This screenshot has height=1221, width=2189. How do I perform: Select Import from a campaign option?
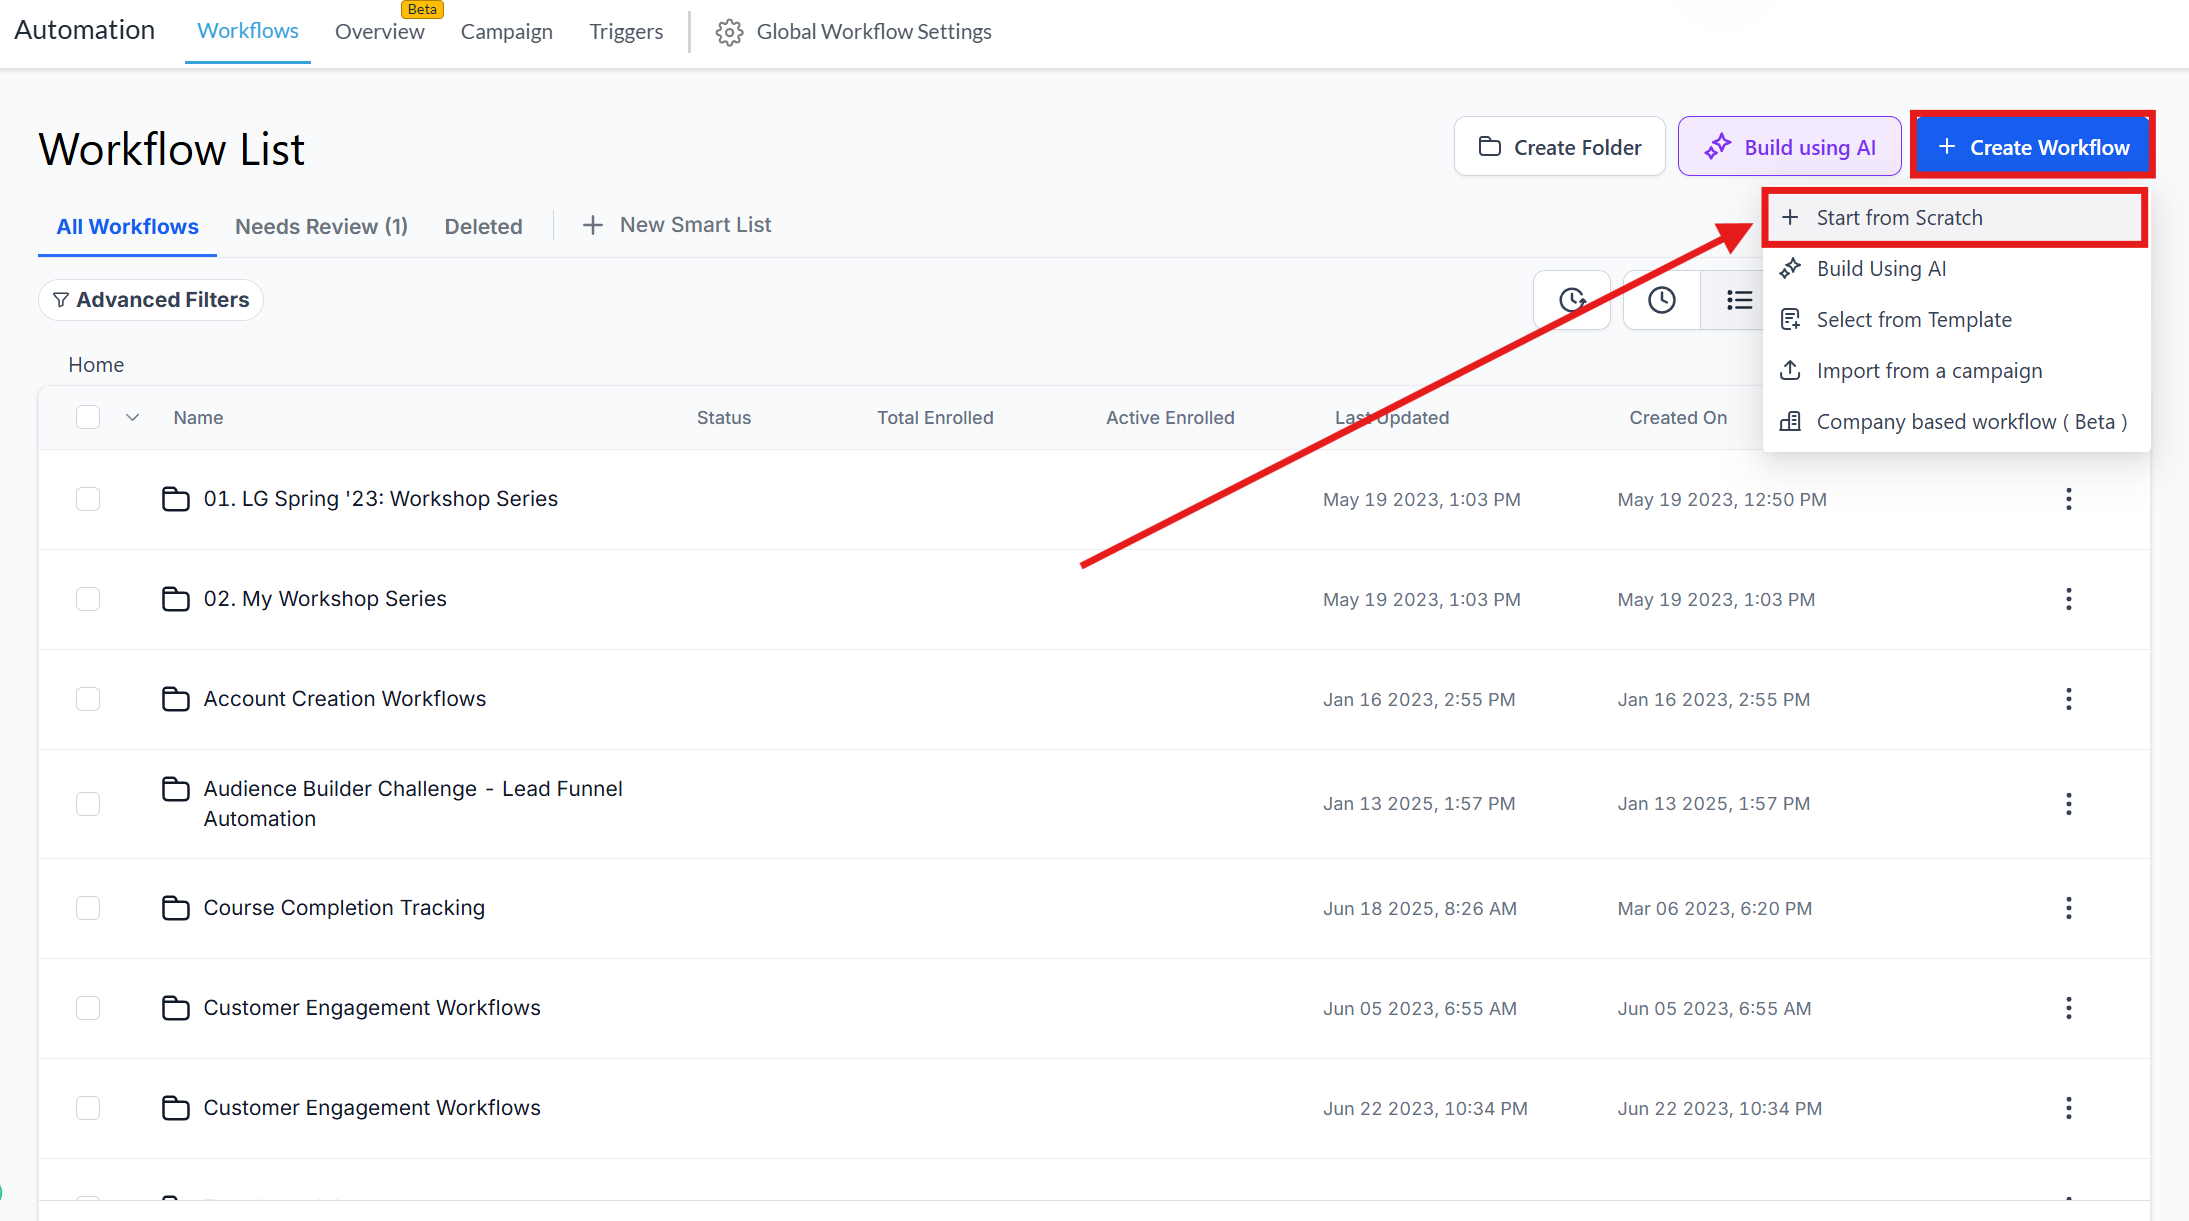coord(1928,371)
